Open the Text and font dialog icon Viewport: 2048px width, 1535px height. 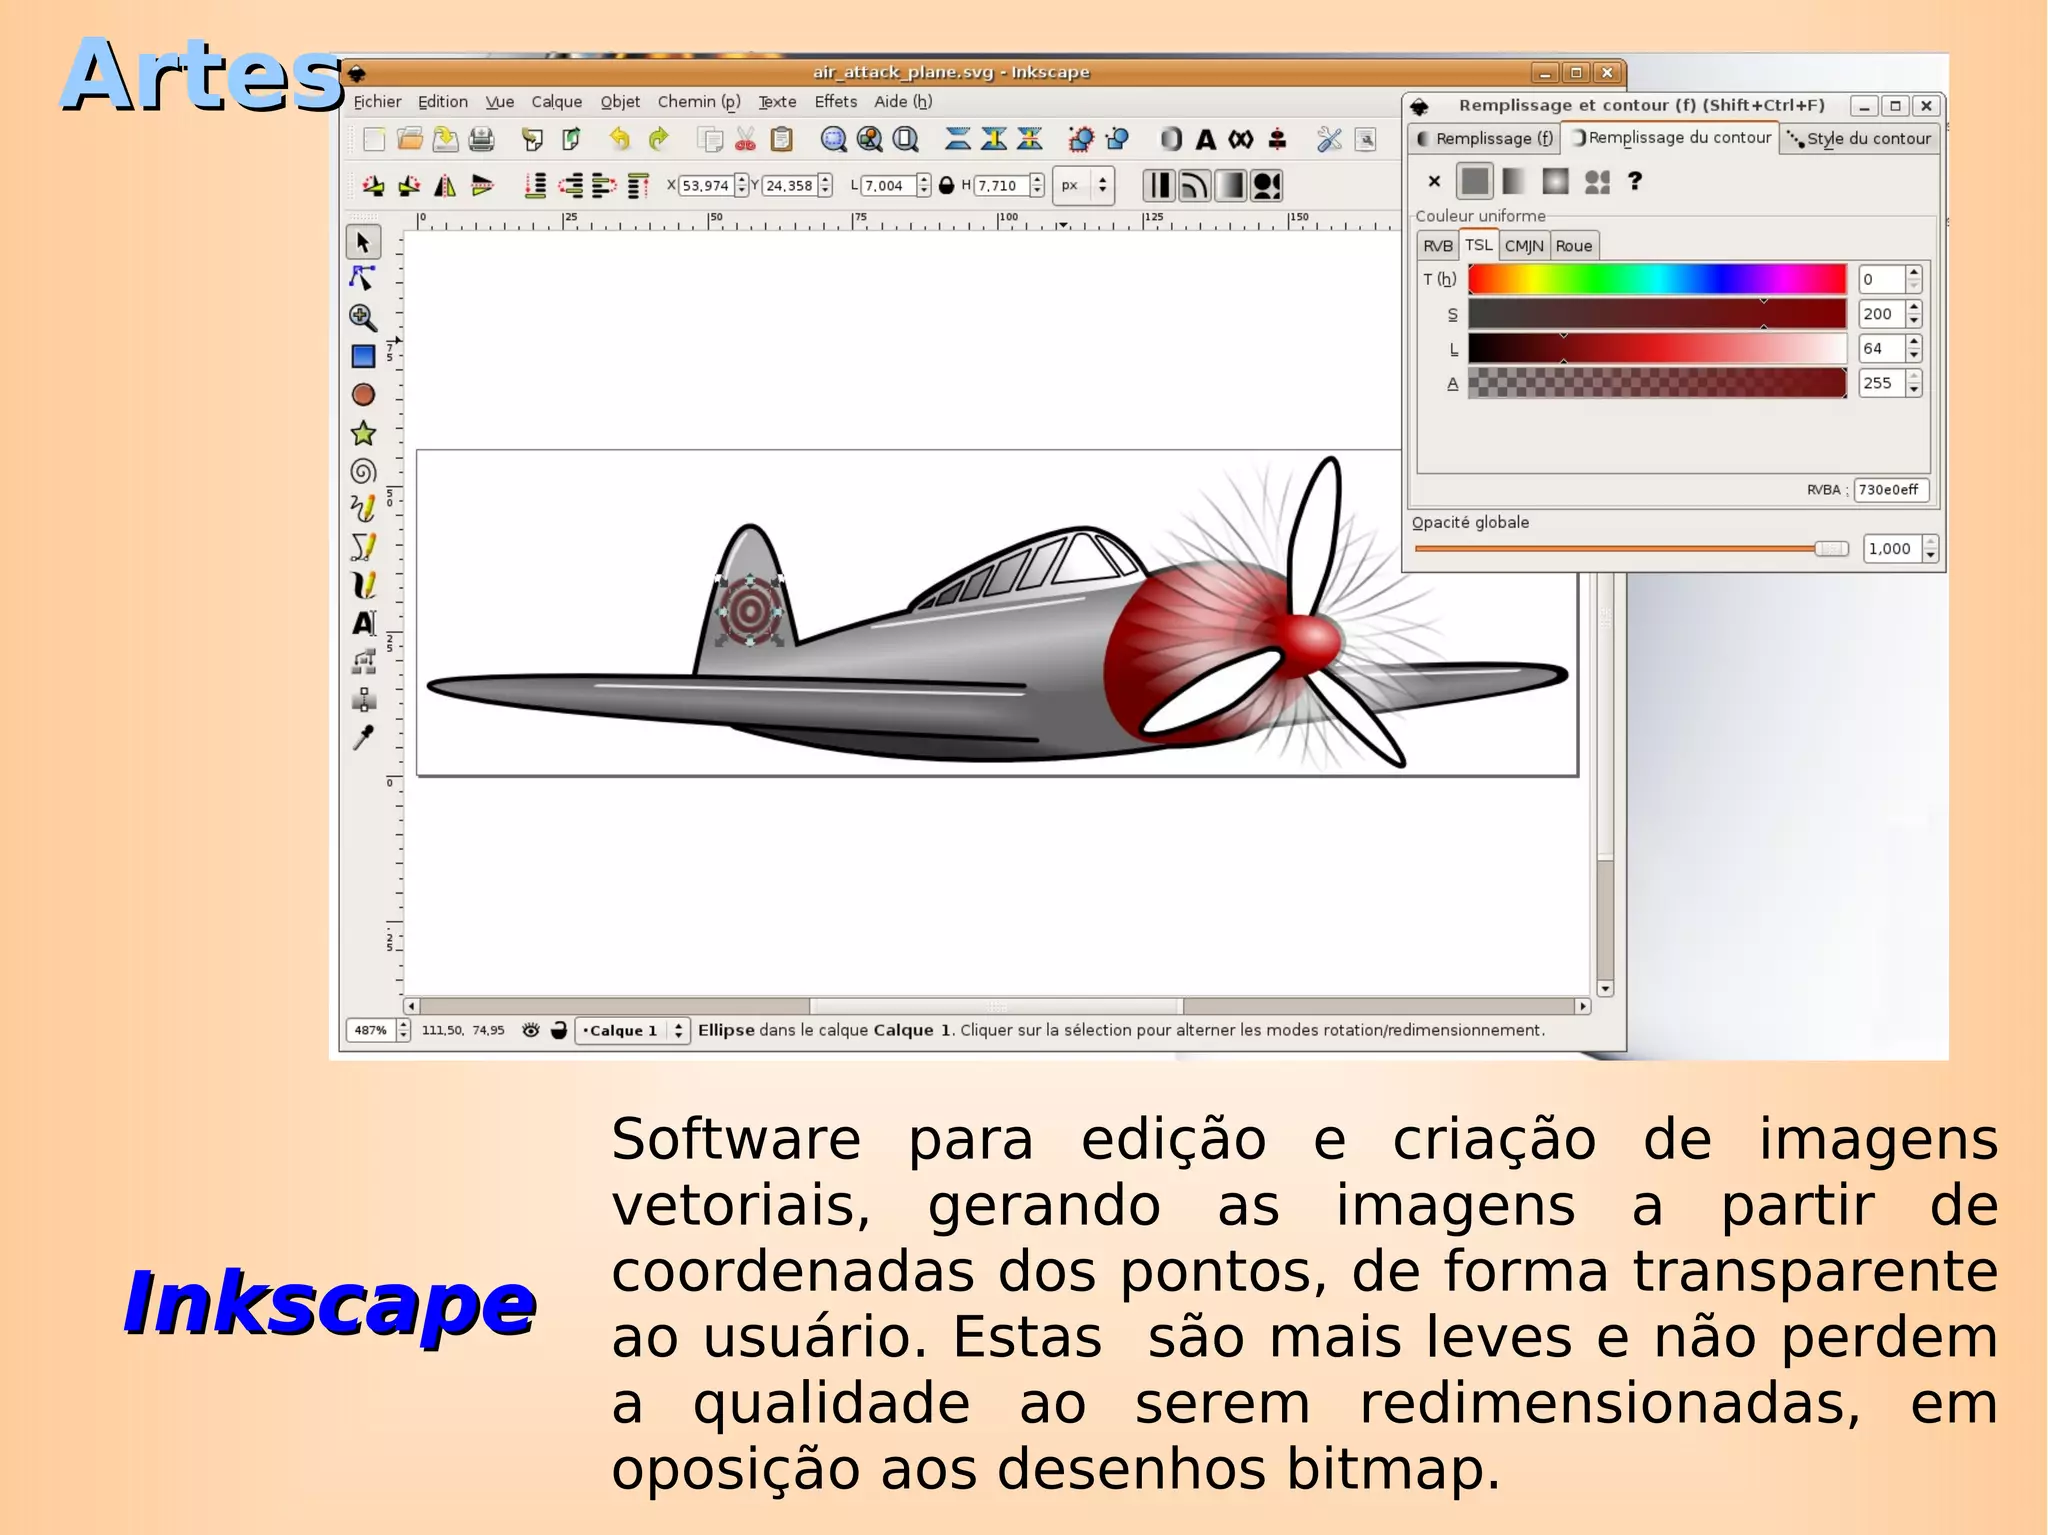[1206, 139]
